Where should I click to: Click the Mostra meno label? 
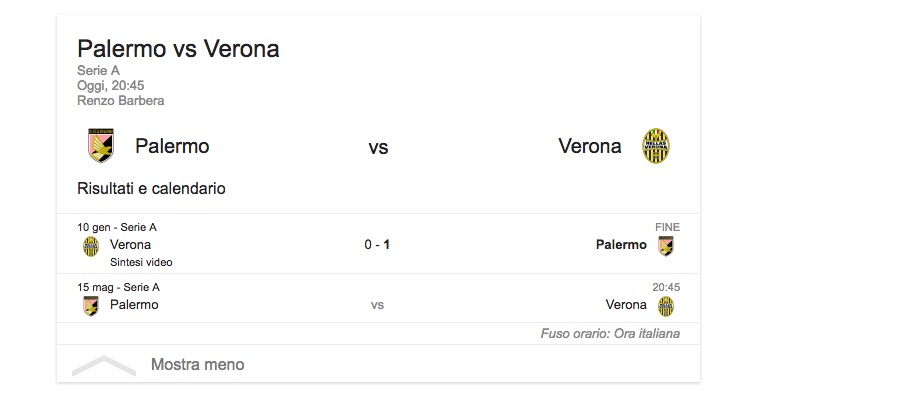tap(197, 365)
